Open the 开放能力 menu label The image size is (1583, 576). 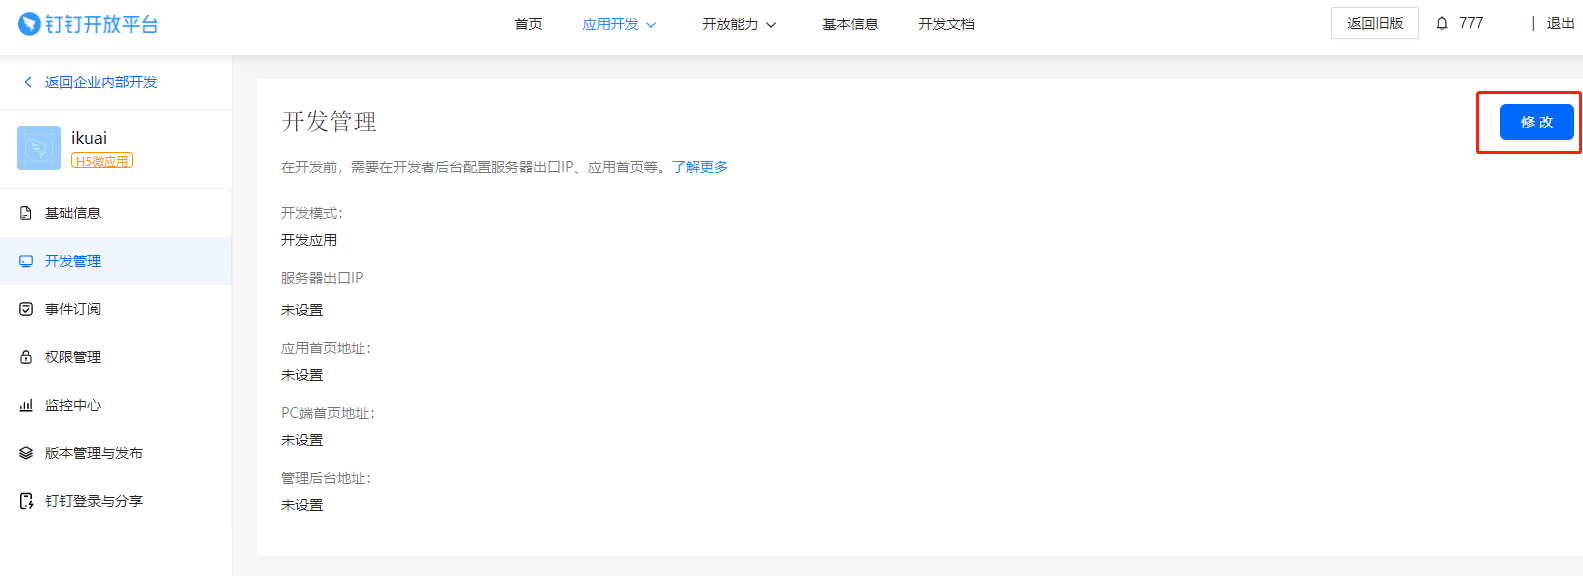[730, 24]
